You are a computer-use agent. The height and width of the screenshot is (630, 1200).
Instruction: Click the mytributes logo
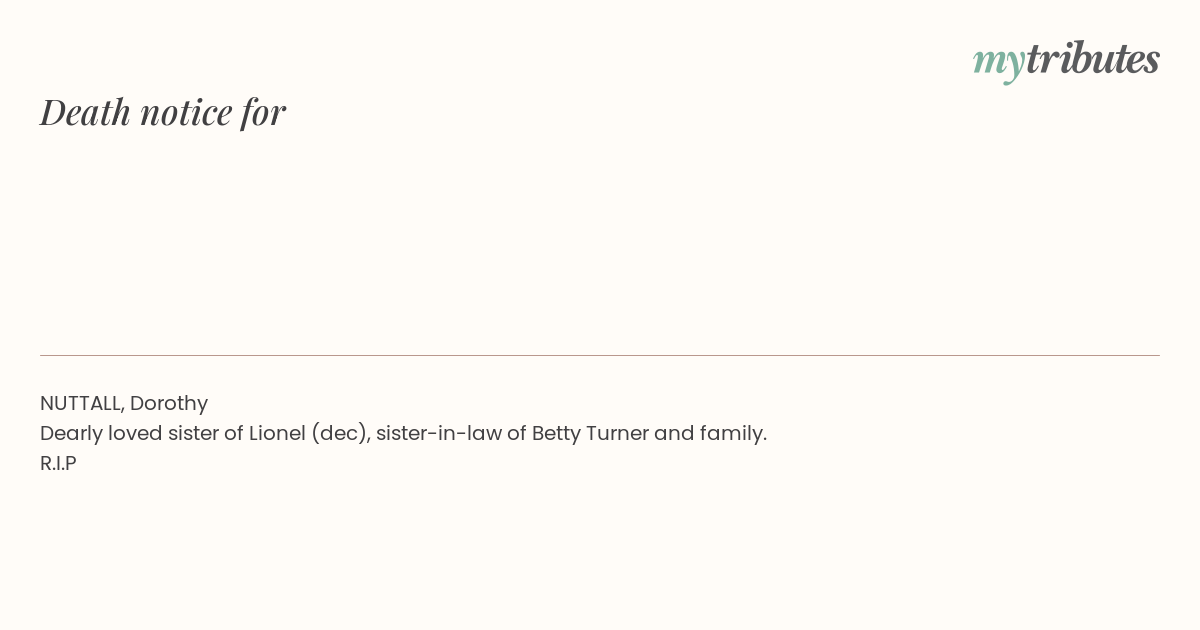click(1066, 60)
